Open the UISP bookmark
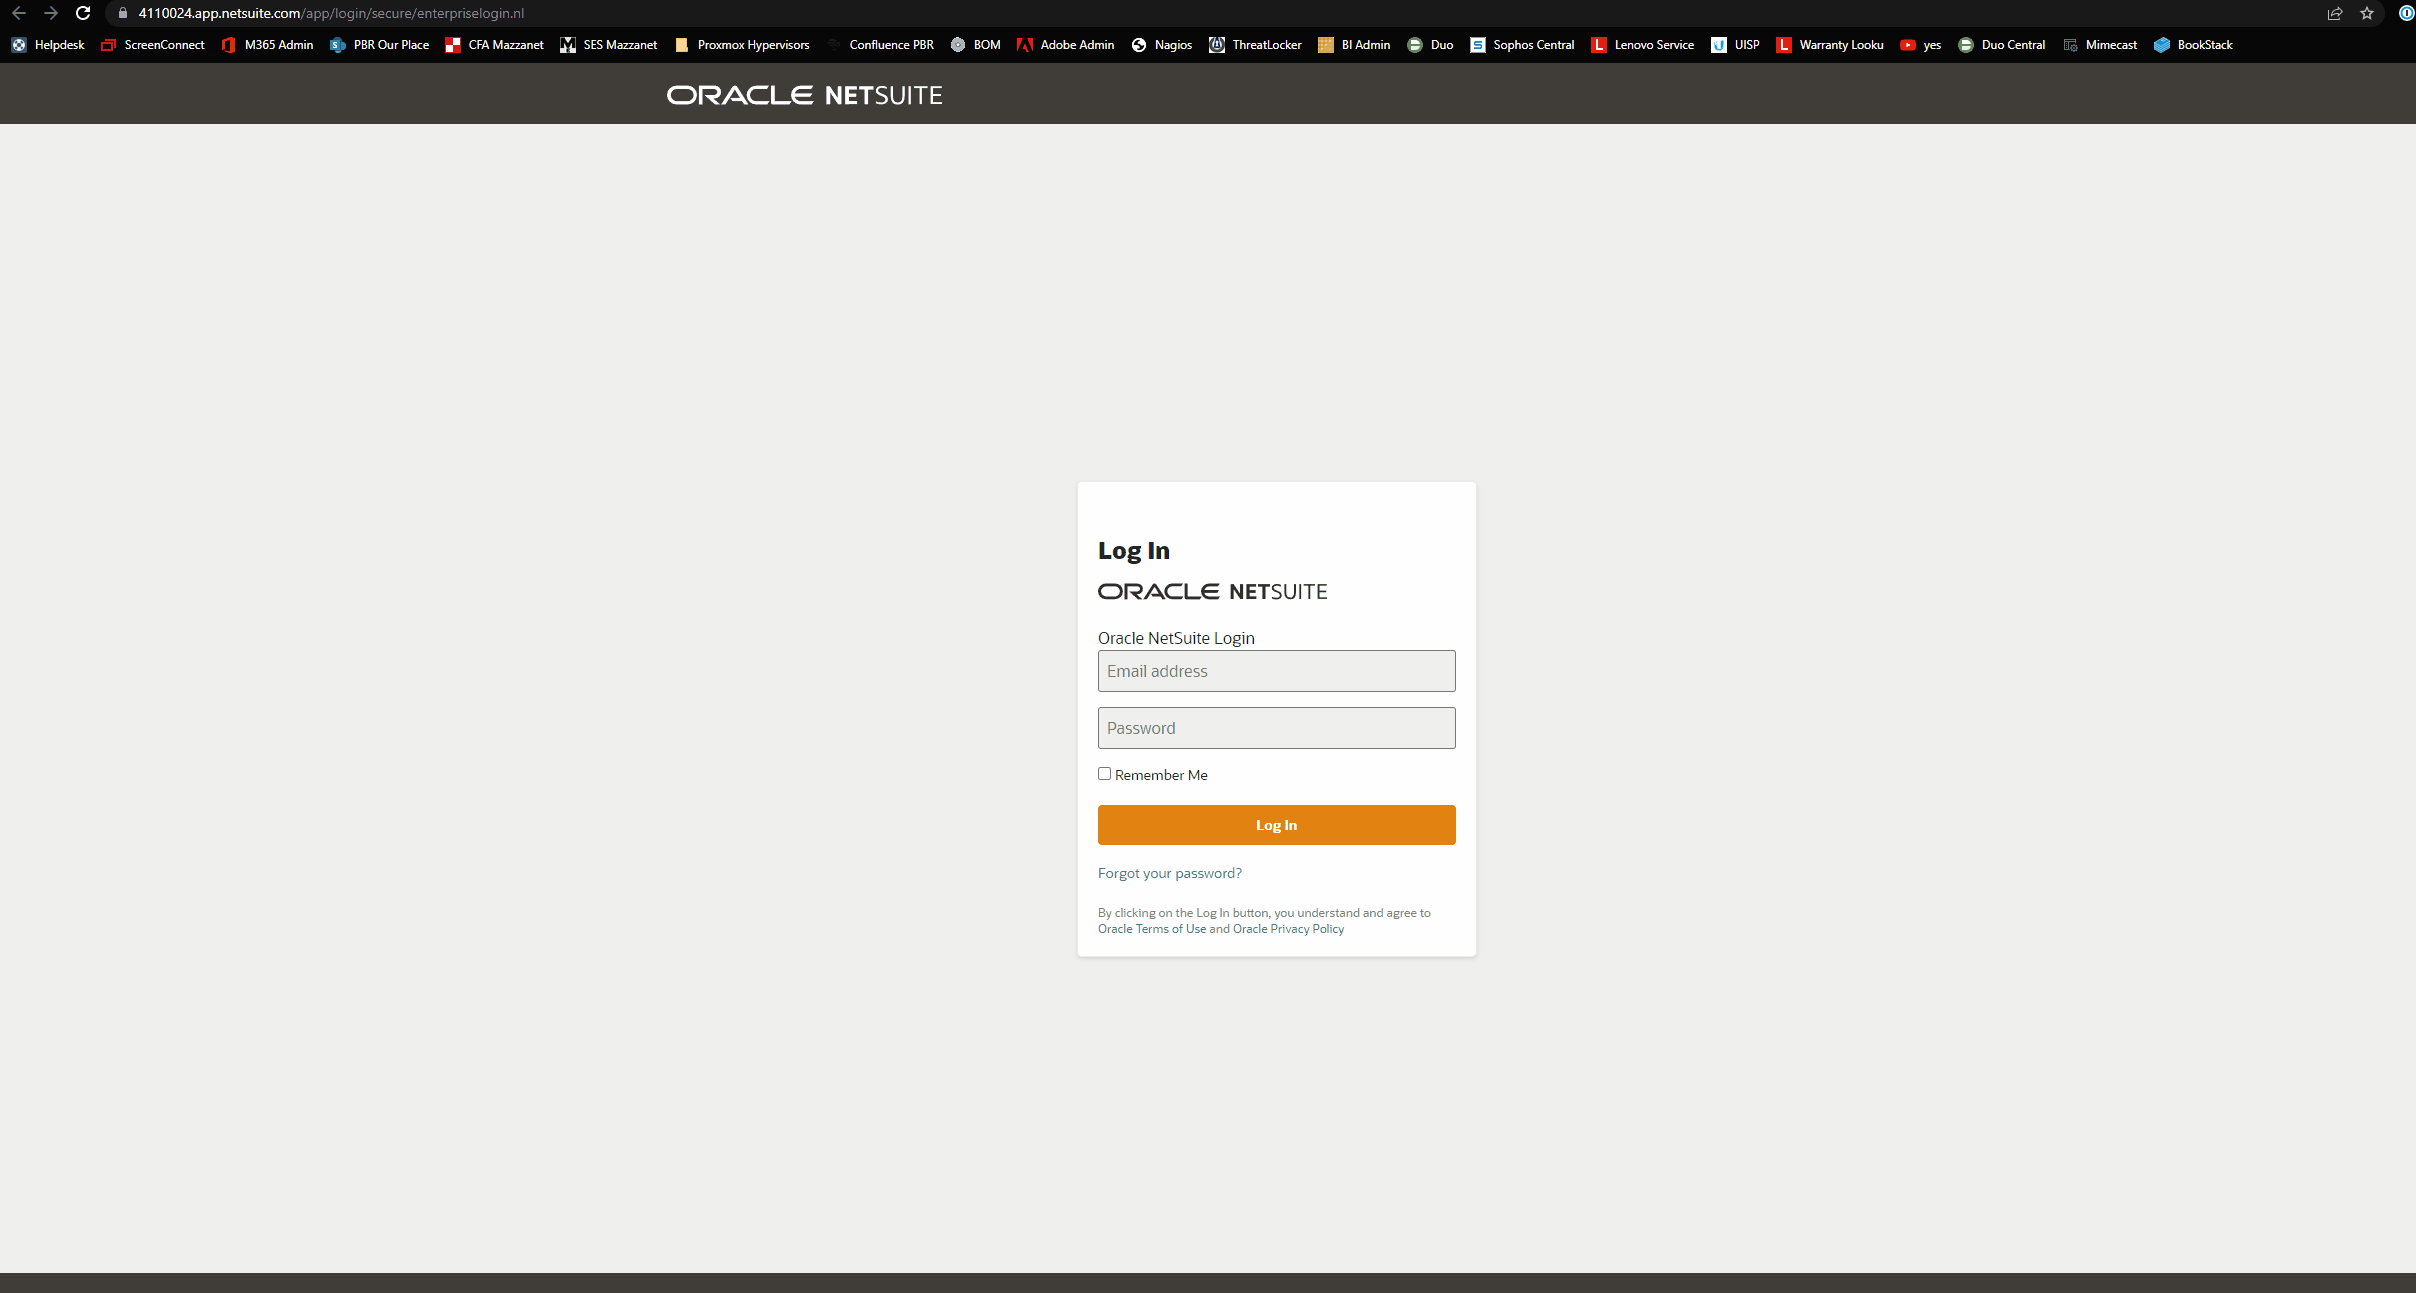The width and height of the screenshot is (2416, 1293). [x=1736, y=45]
